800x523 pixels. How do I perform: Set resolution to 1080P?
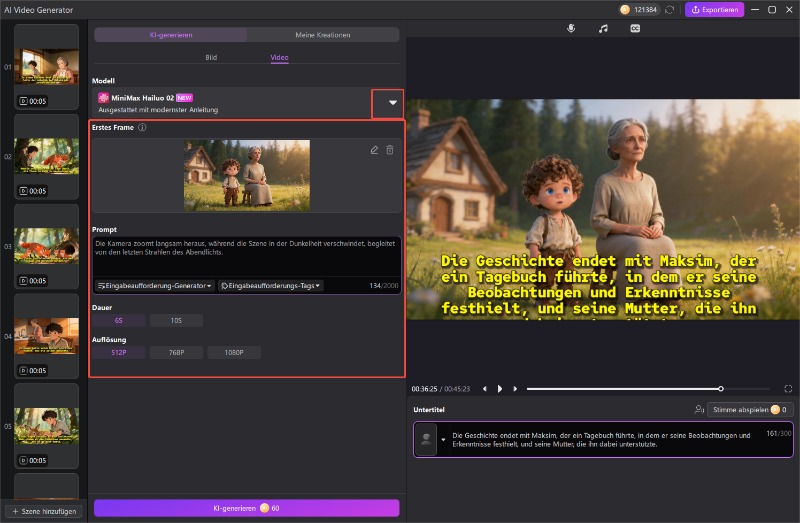(234, 352)
